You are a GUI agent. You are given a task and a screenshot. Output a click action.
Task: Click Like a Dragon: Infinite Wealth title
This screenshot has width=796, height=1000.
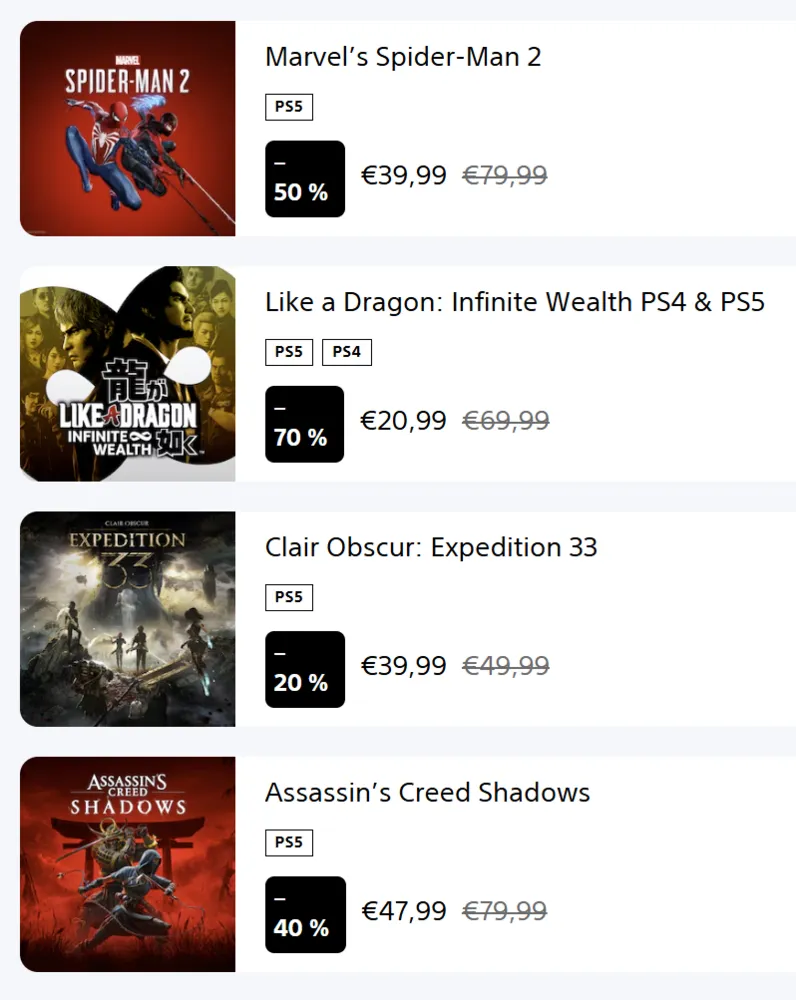coord(514,302)
